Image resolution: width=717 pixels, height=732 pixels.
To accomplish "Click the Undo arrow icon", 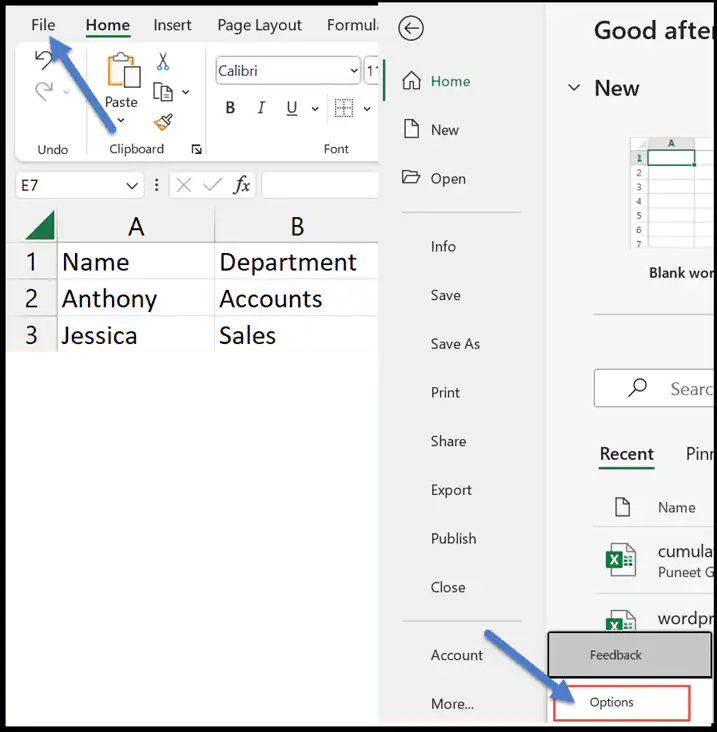I will [x=43, y=60].
